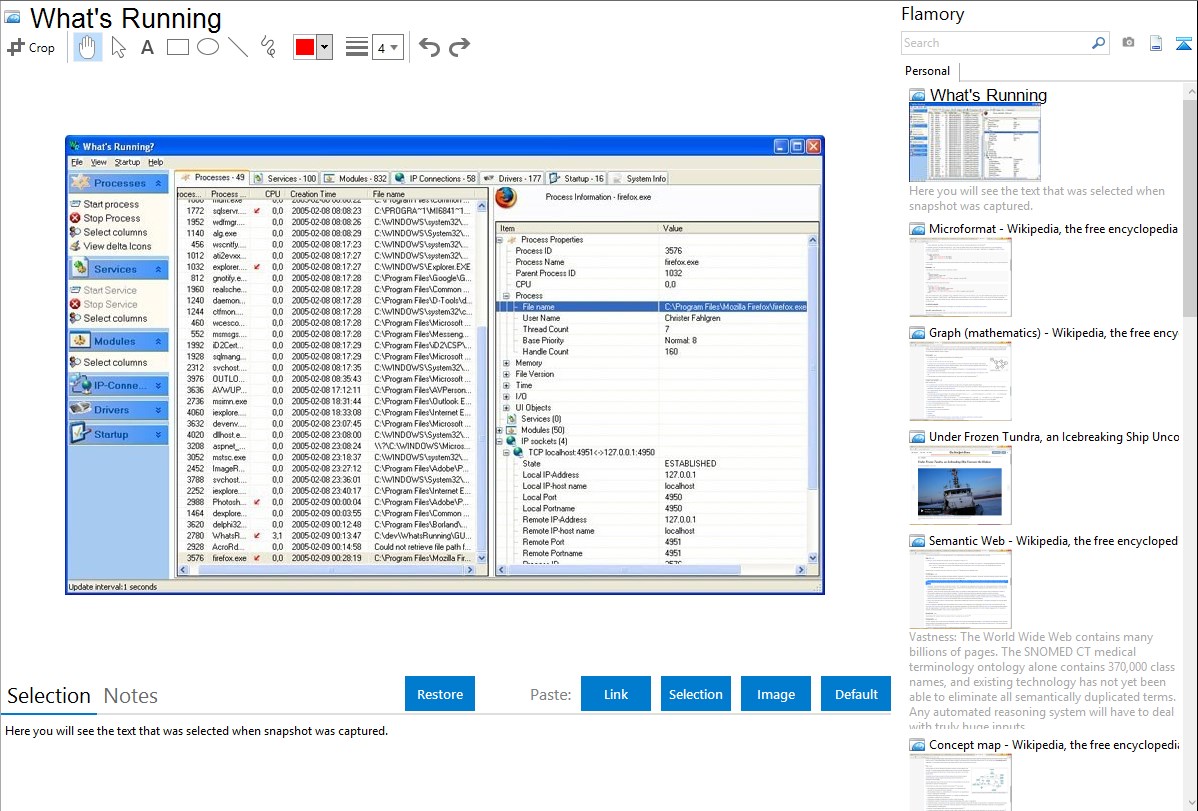The height and width of the screenshot is (811, 1198).
Task: Open the What's Running snapshot thumbnail
Action: tap(974, 144)
